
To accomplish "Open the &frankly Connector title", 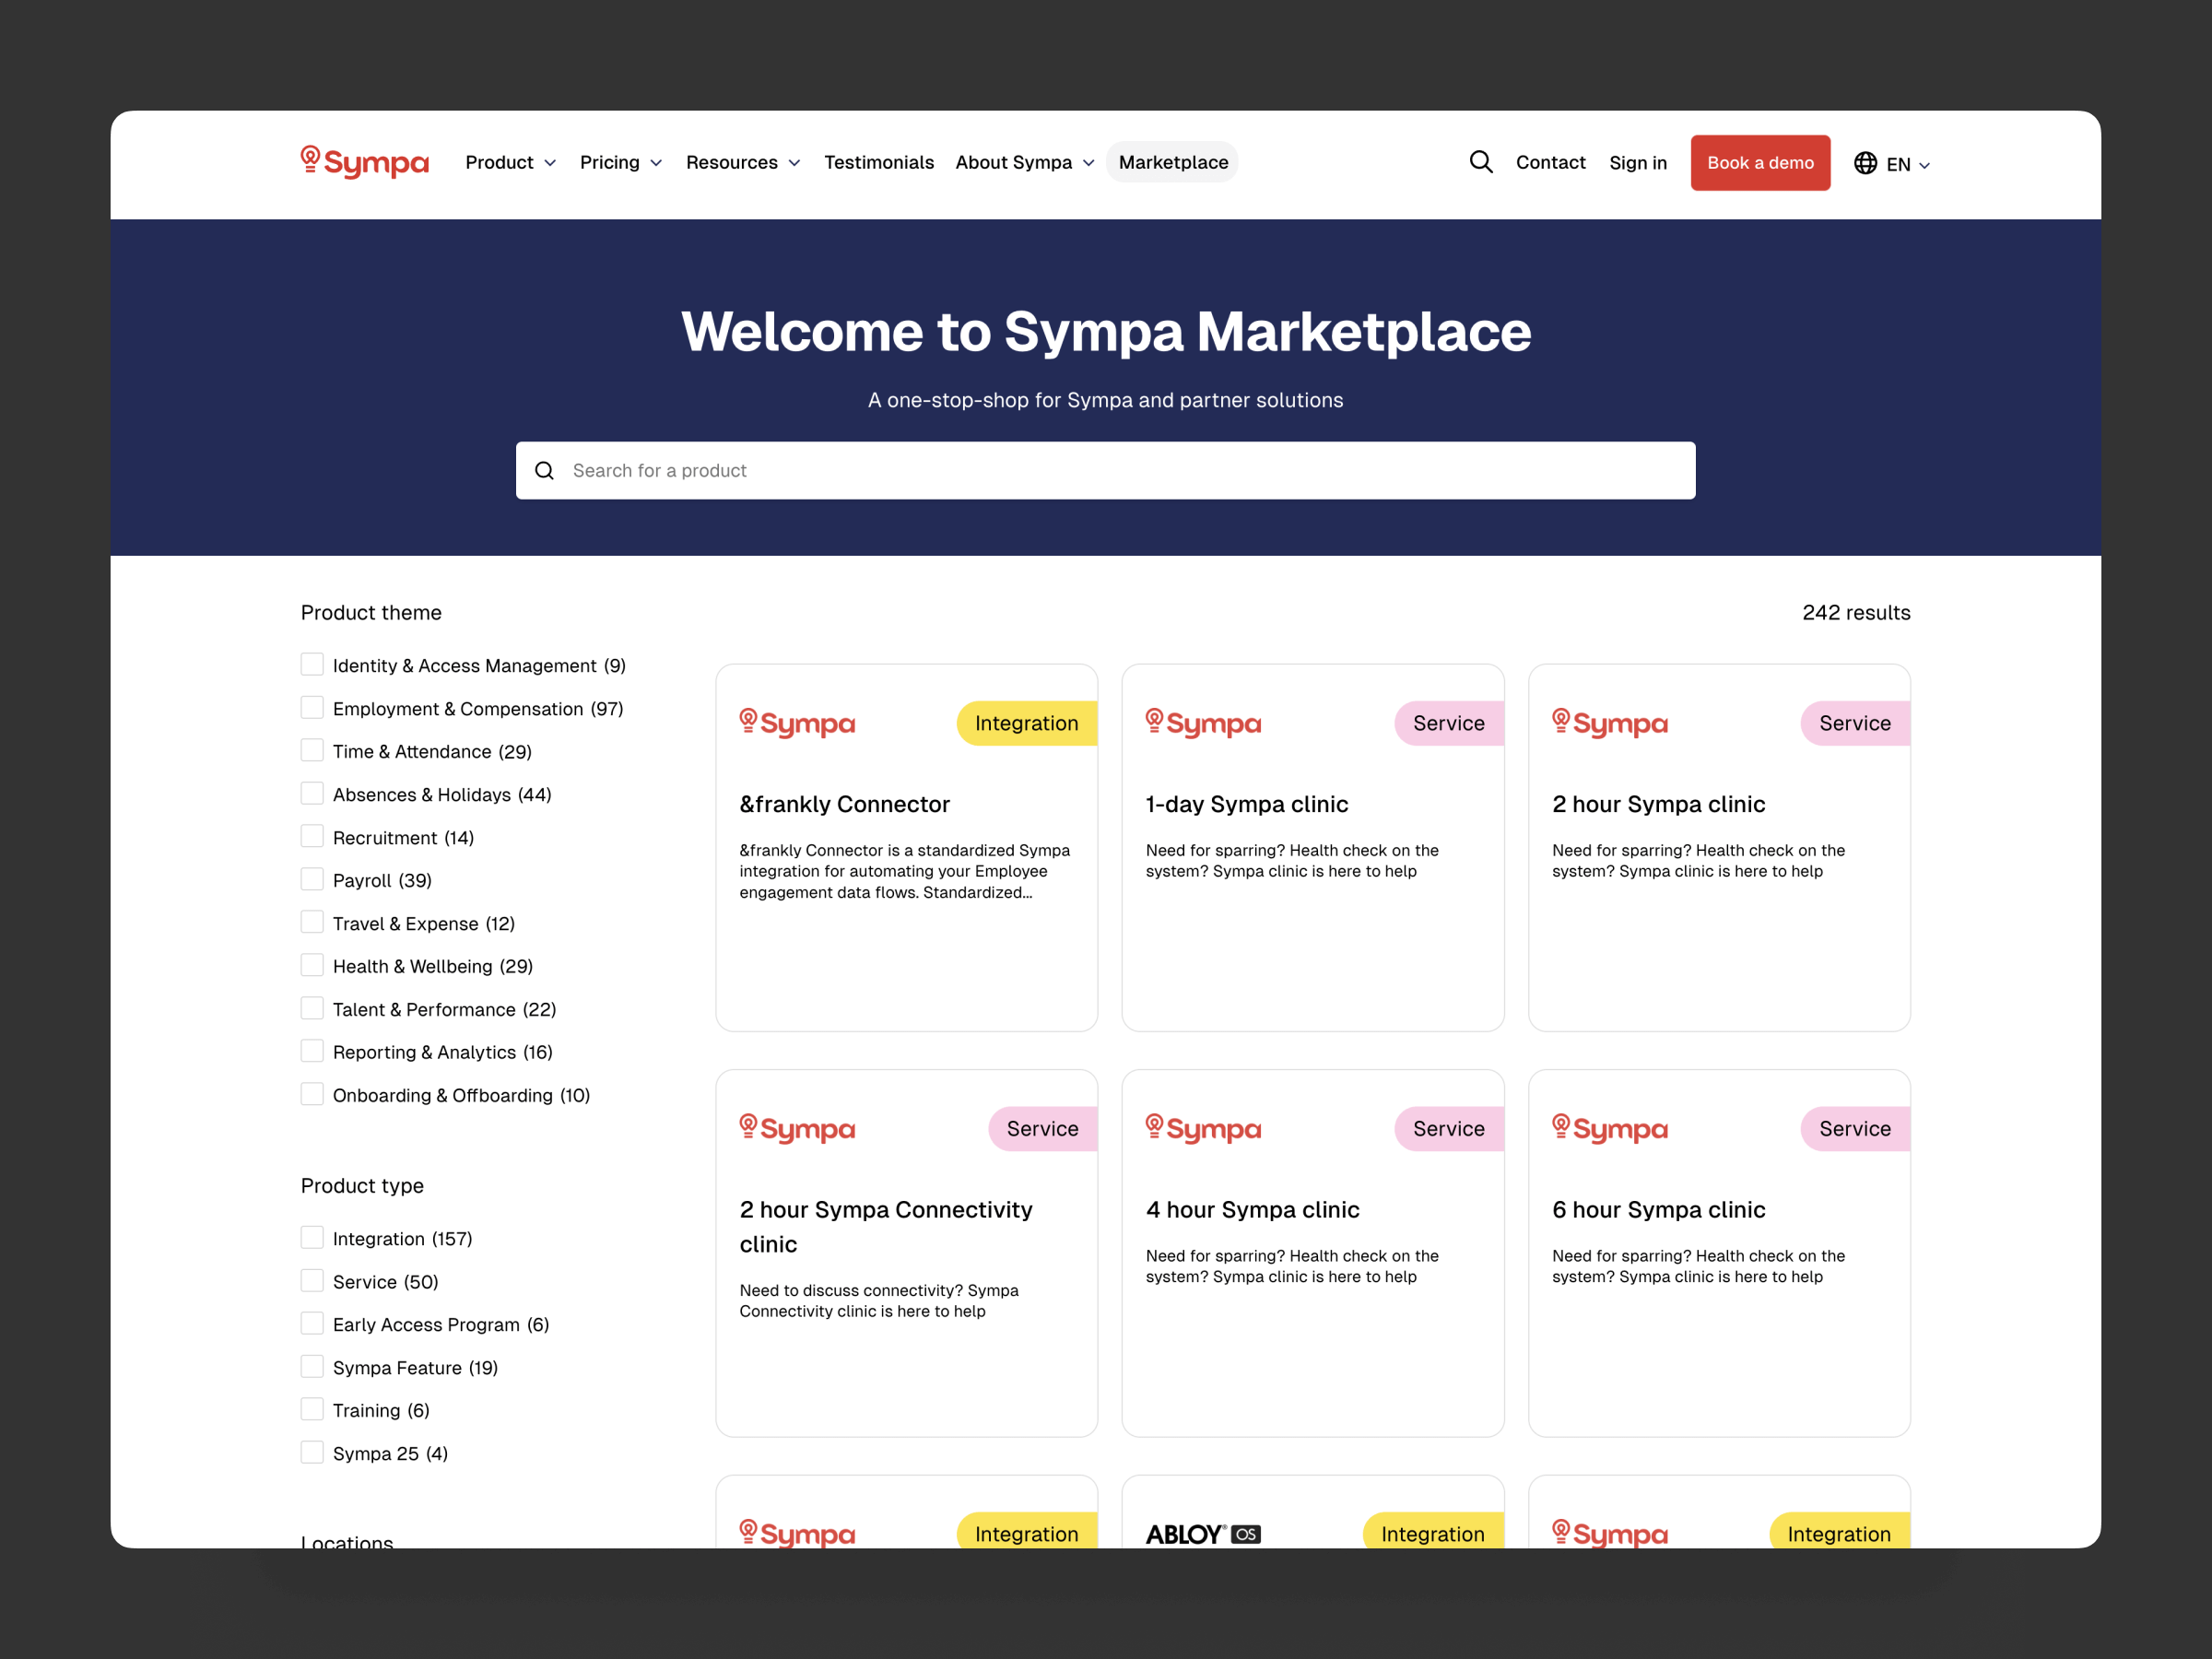I will pos(844,804).
